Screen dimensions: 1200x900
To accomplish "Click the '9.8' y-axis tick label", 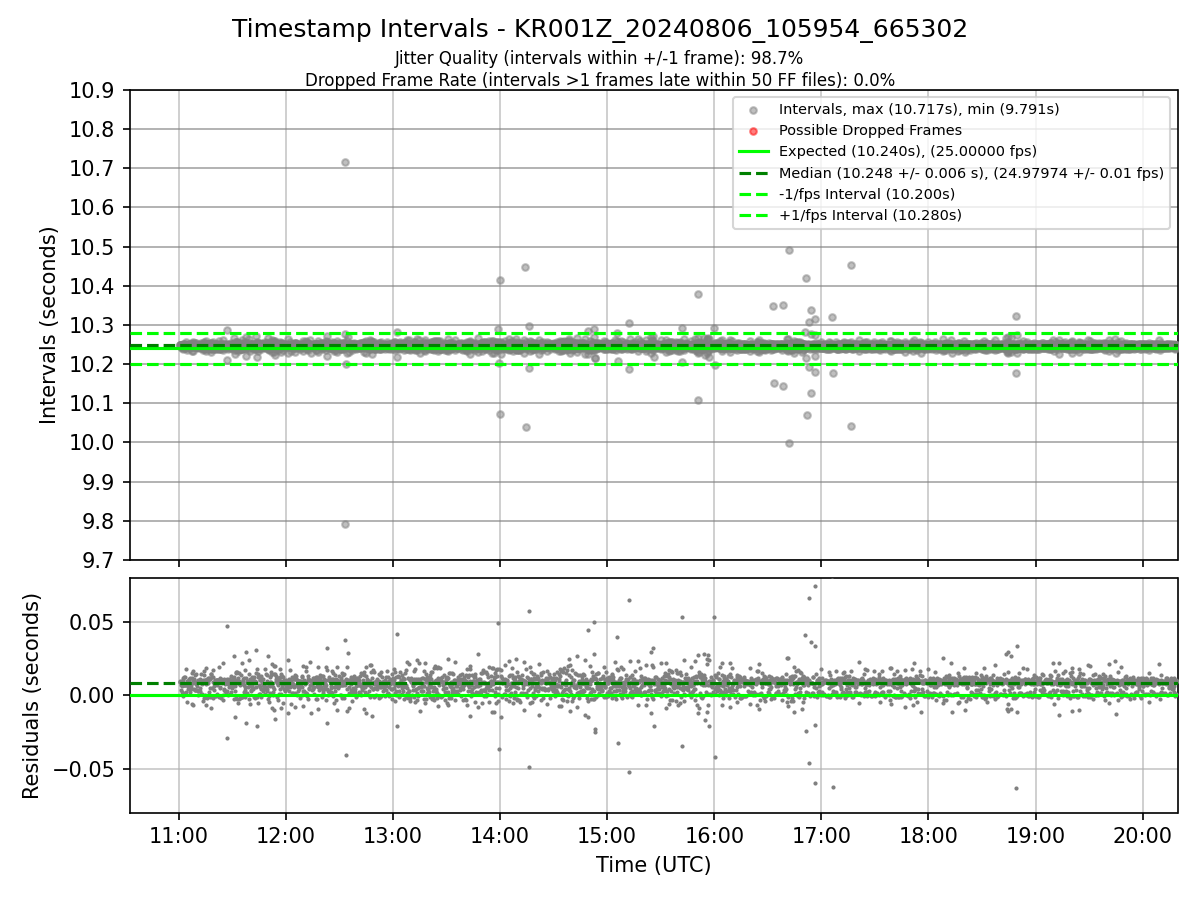I will (100, 521).
